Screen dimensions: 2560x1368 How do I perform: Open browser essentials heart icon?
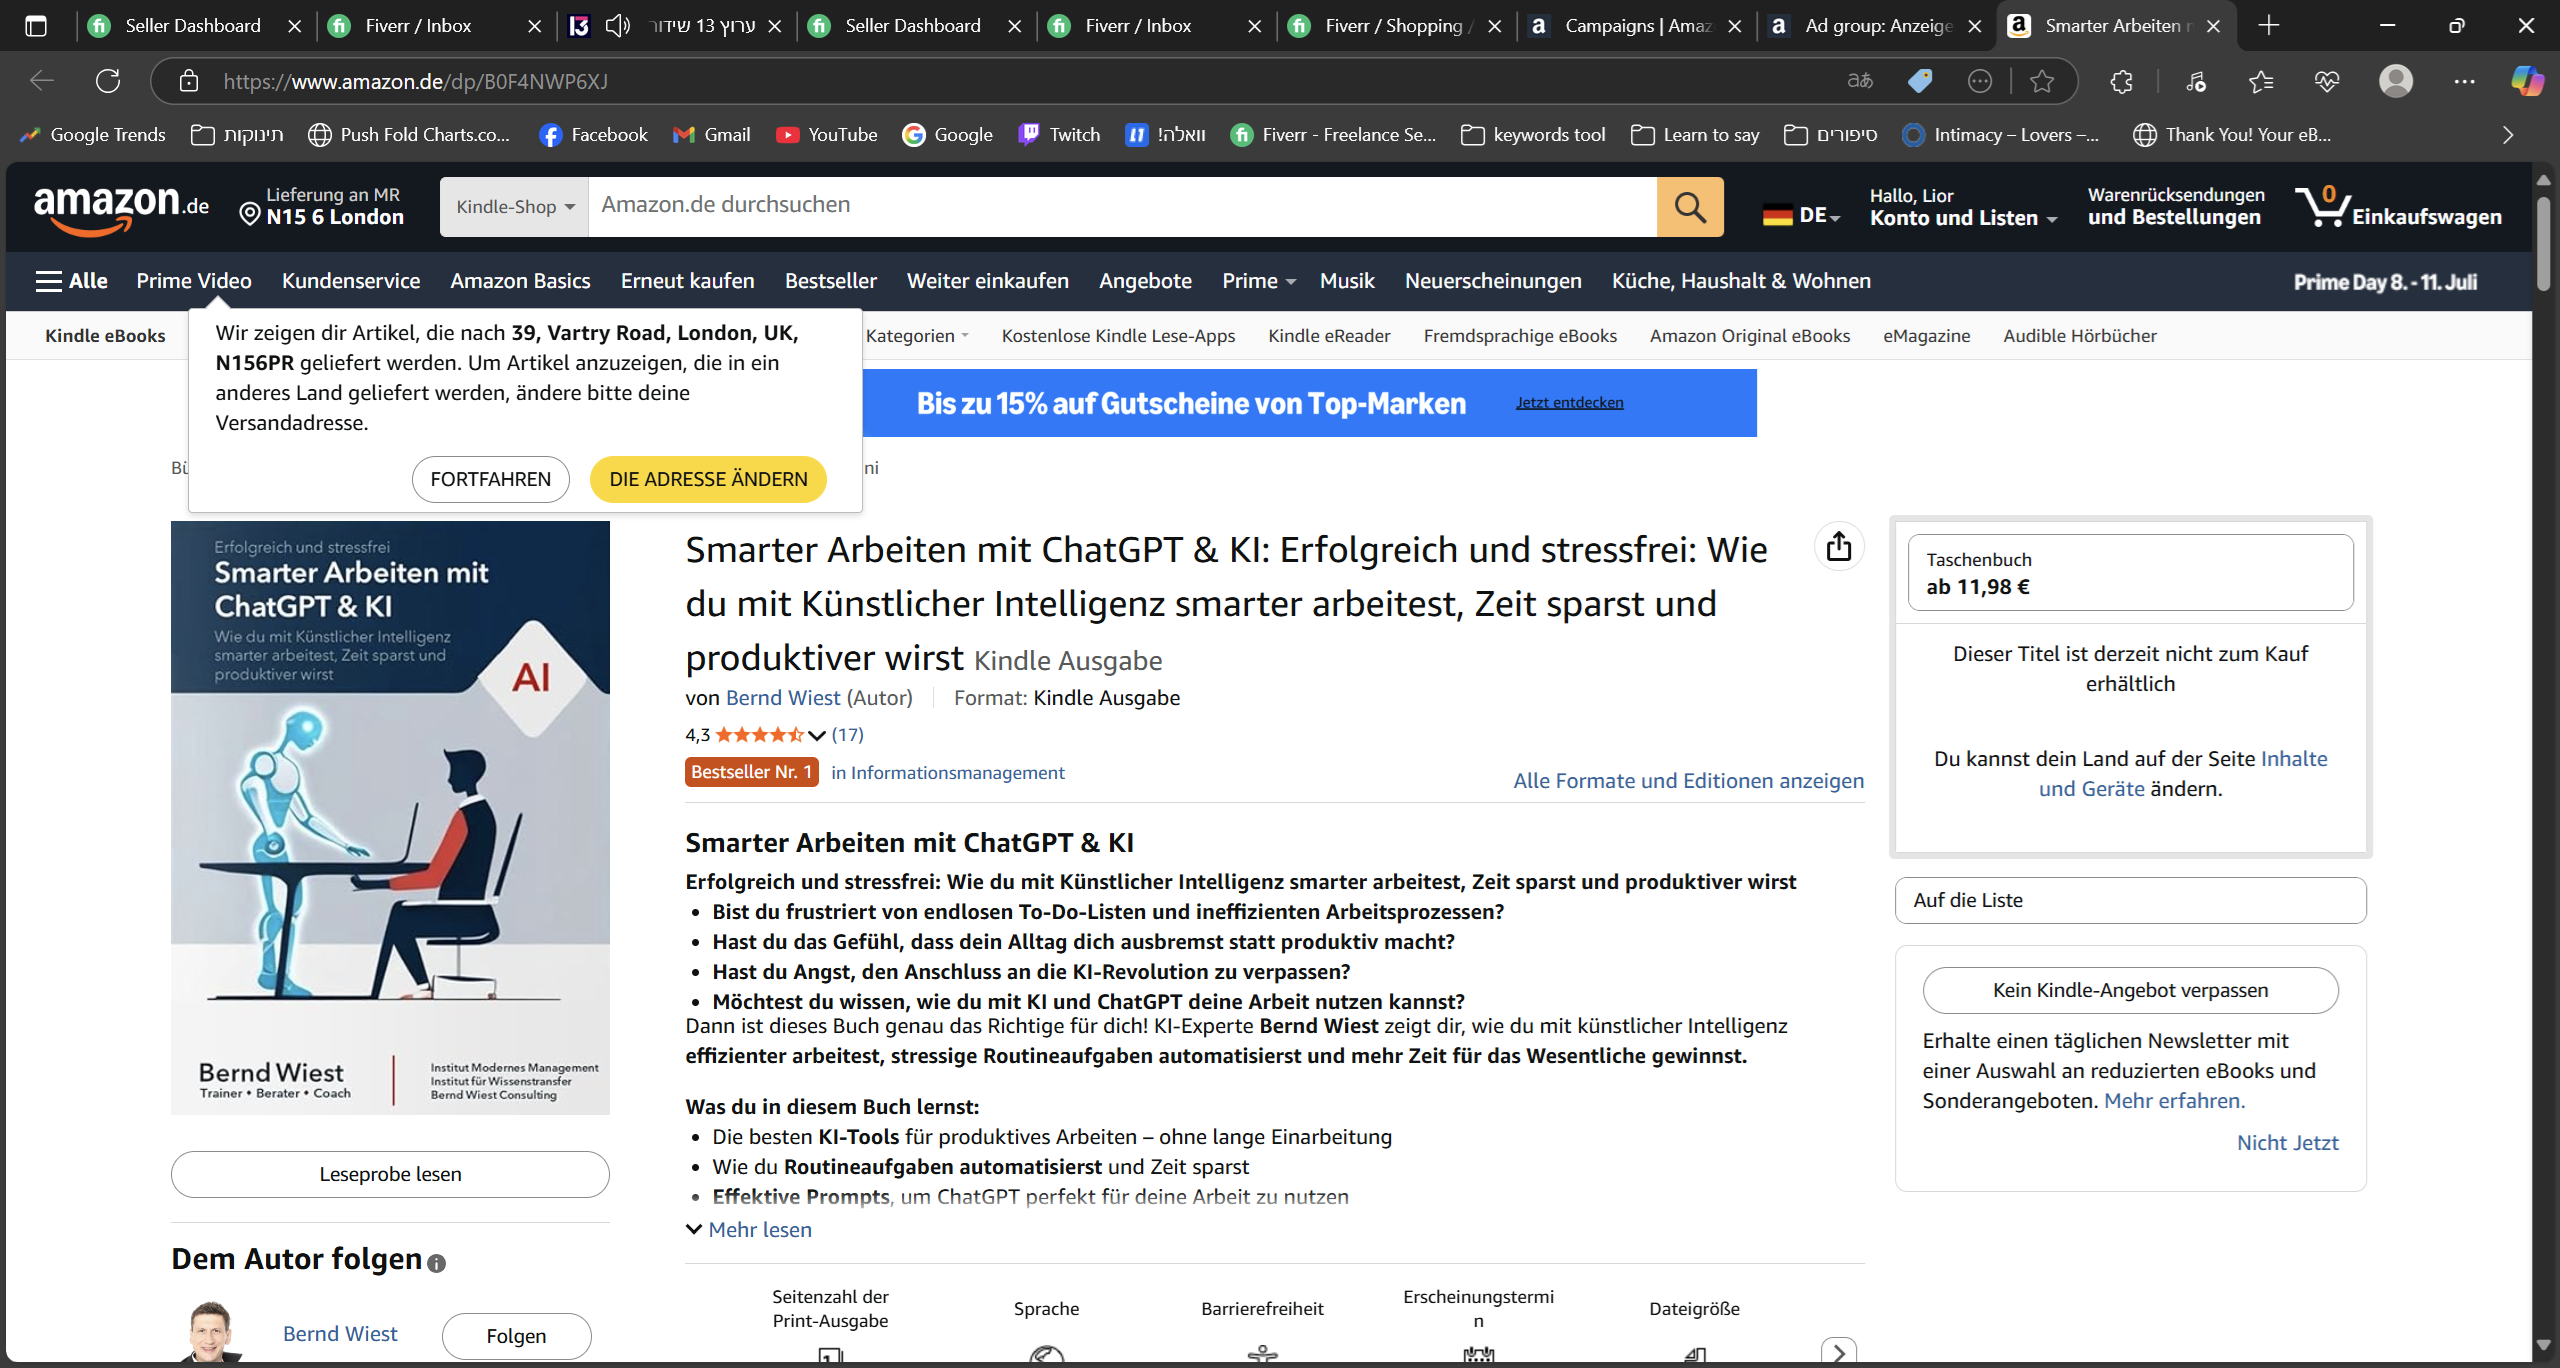[x=2327, y=81]
